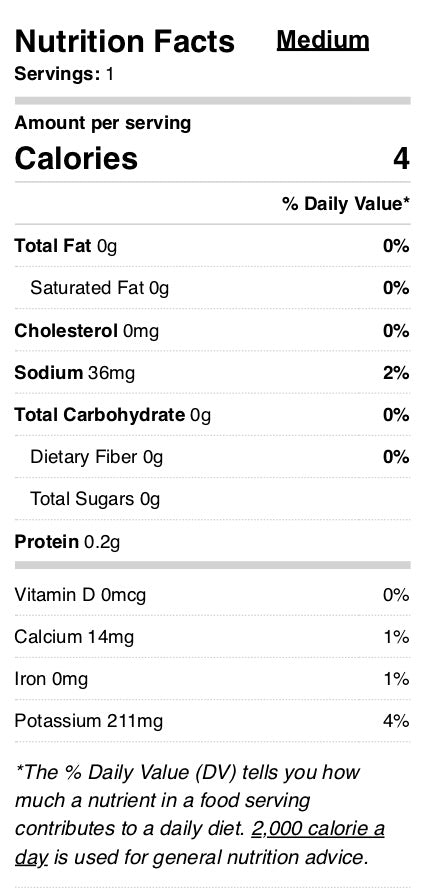The height and width of the screenshot is (889, 423).
Task: Click the Cholesterol 0mg entry
Action: coord(86,331)
